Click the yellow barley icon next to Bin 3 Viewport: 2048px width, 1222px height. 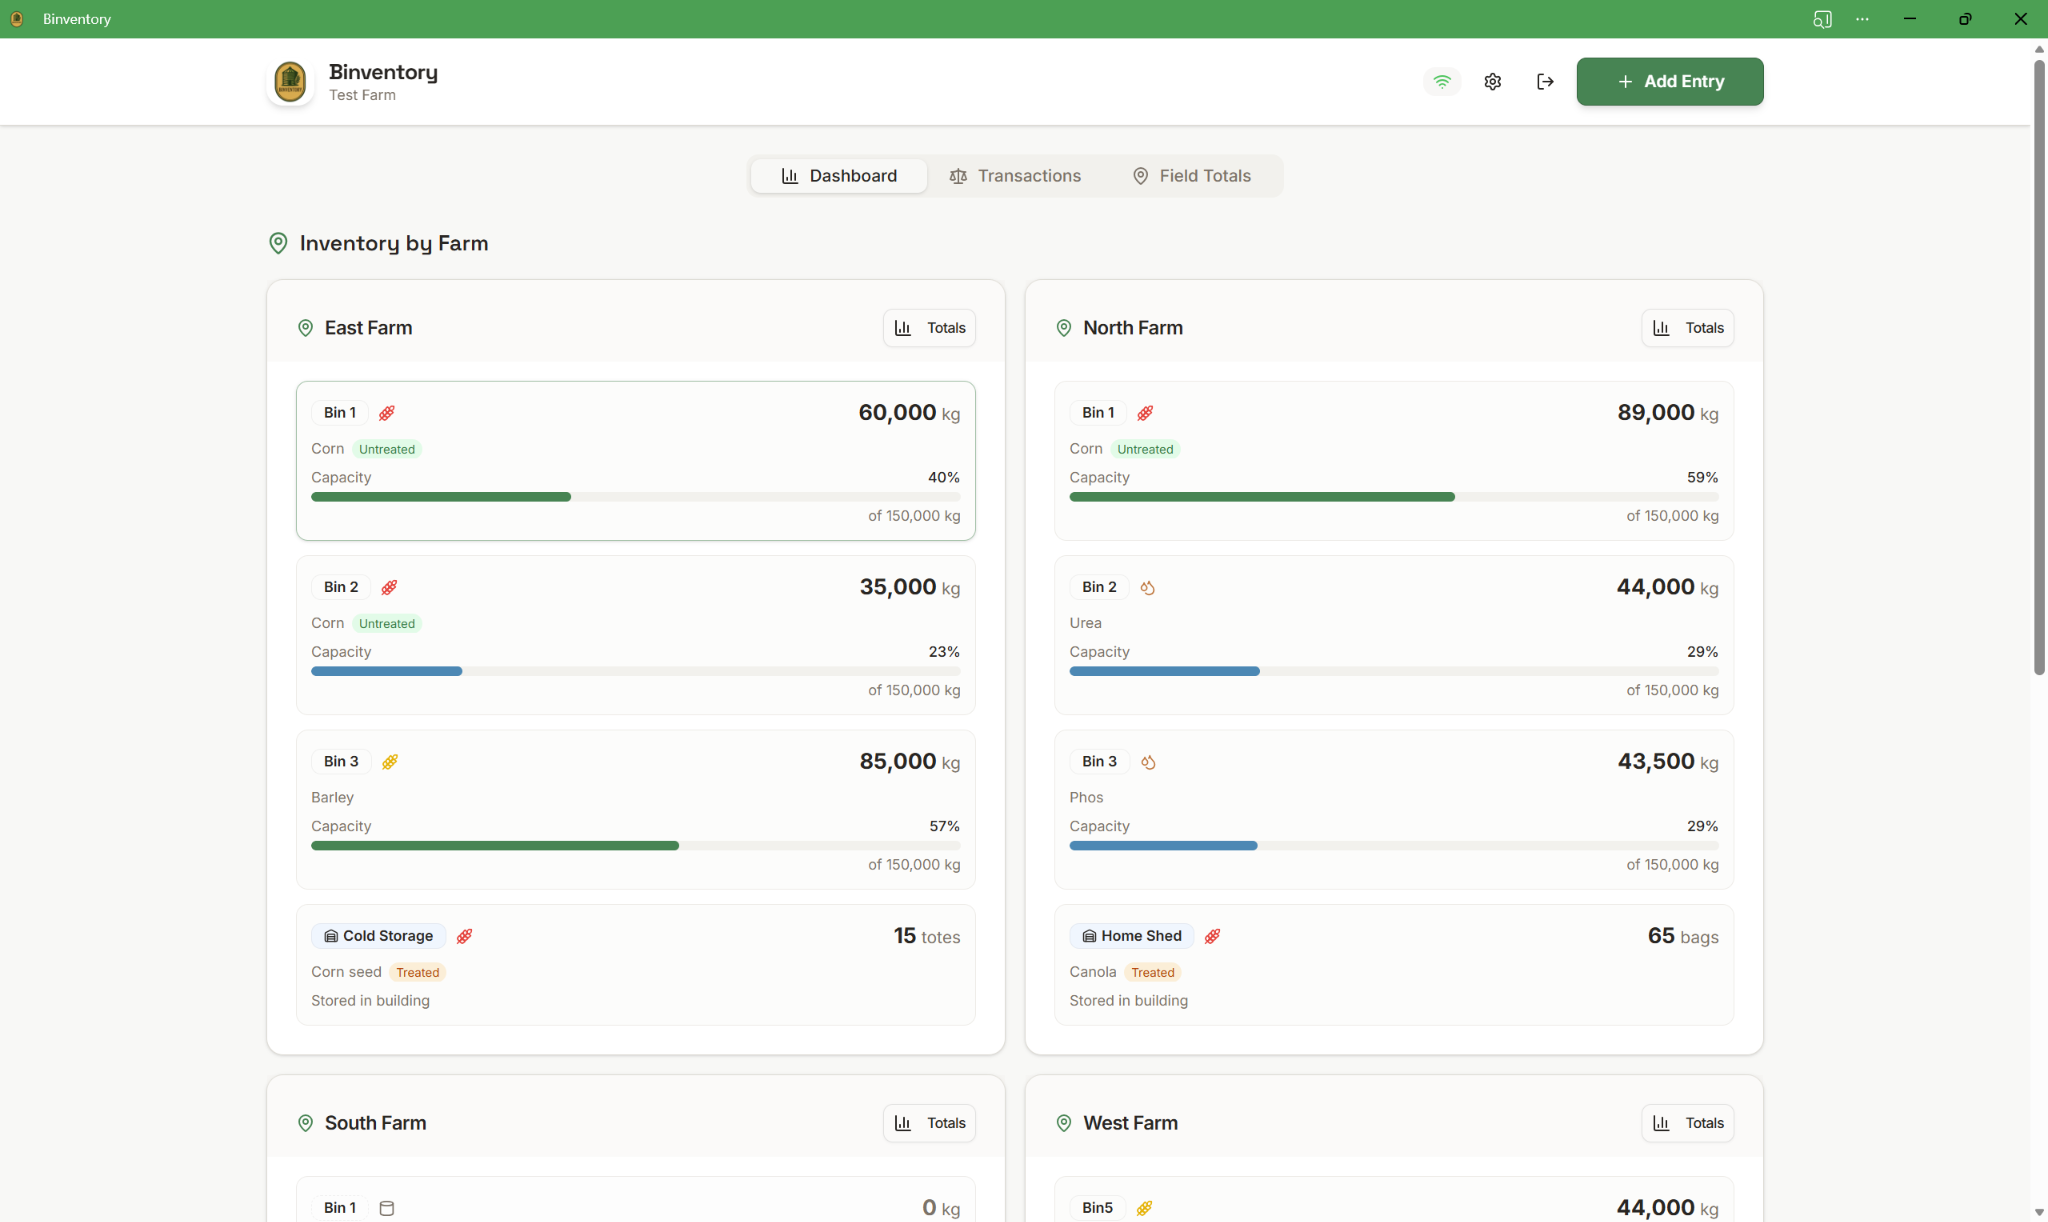389,761
